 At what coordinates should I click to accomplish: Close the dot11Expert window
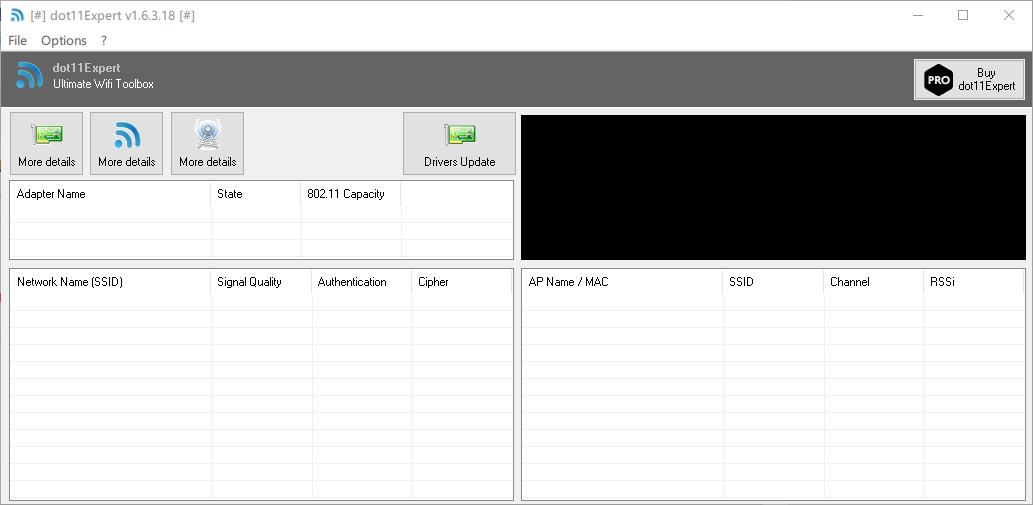(x=1009, y=15)
